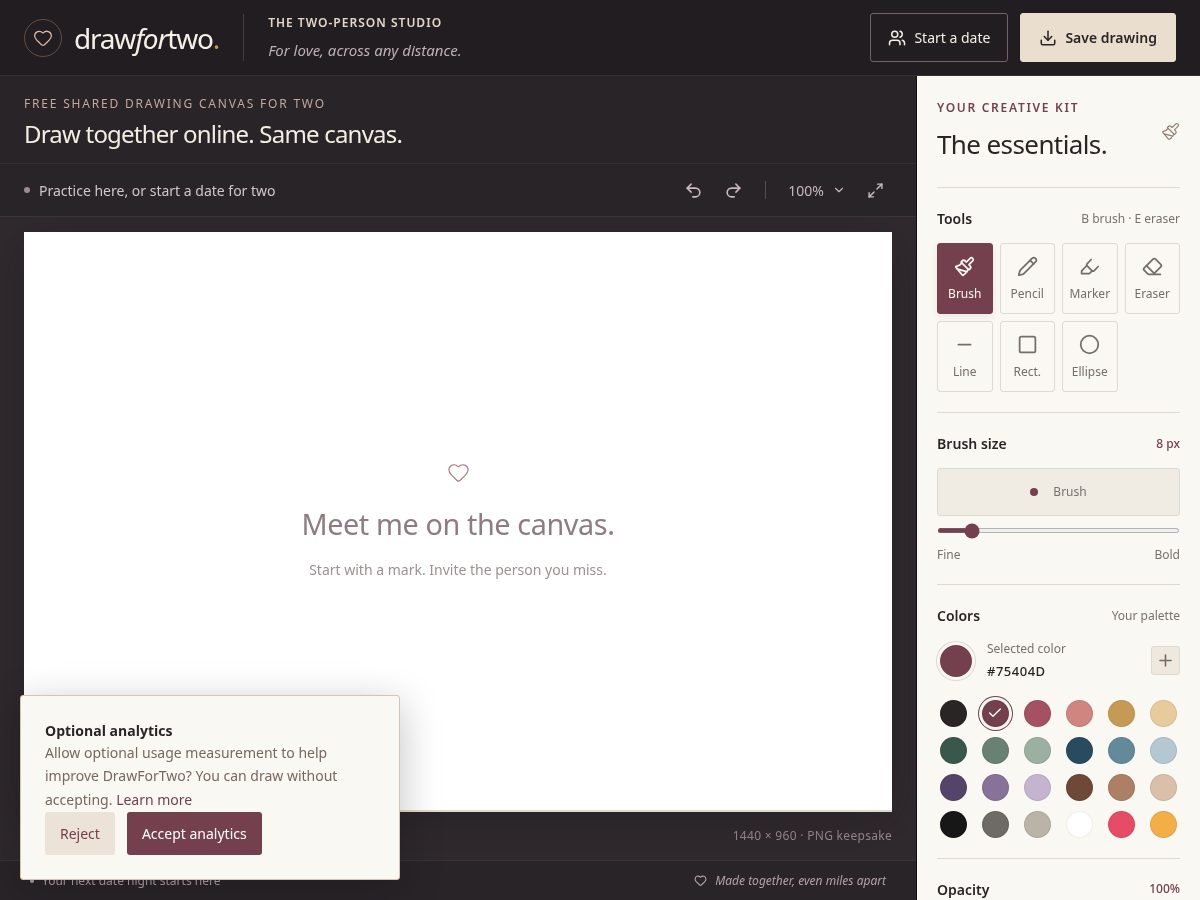Click the brush icon beside The essentials
Image resolution: width=1200 pixels, height=900 pixels.
1170,132
